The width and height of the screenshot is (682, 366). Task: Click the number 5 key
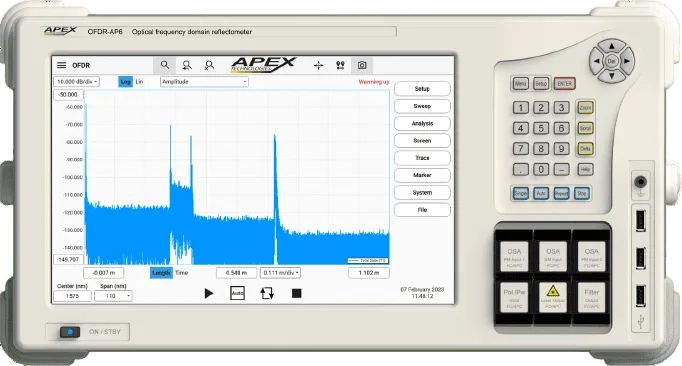click(541, 128)
